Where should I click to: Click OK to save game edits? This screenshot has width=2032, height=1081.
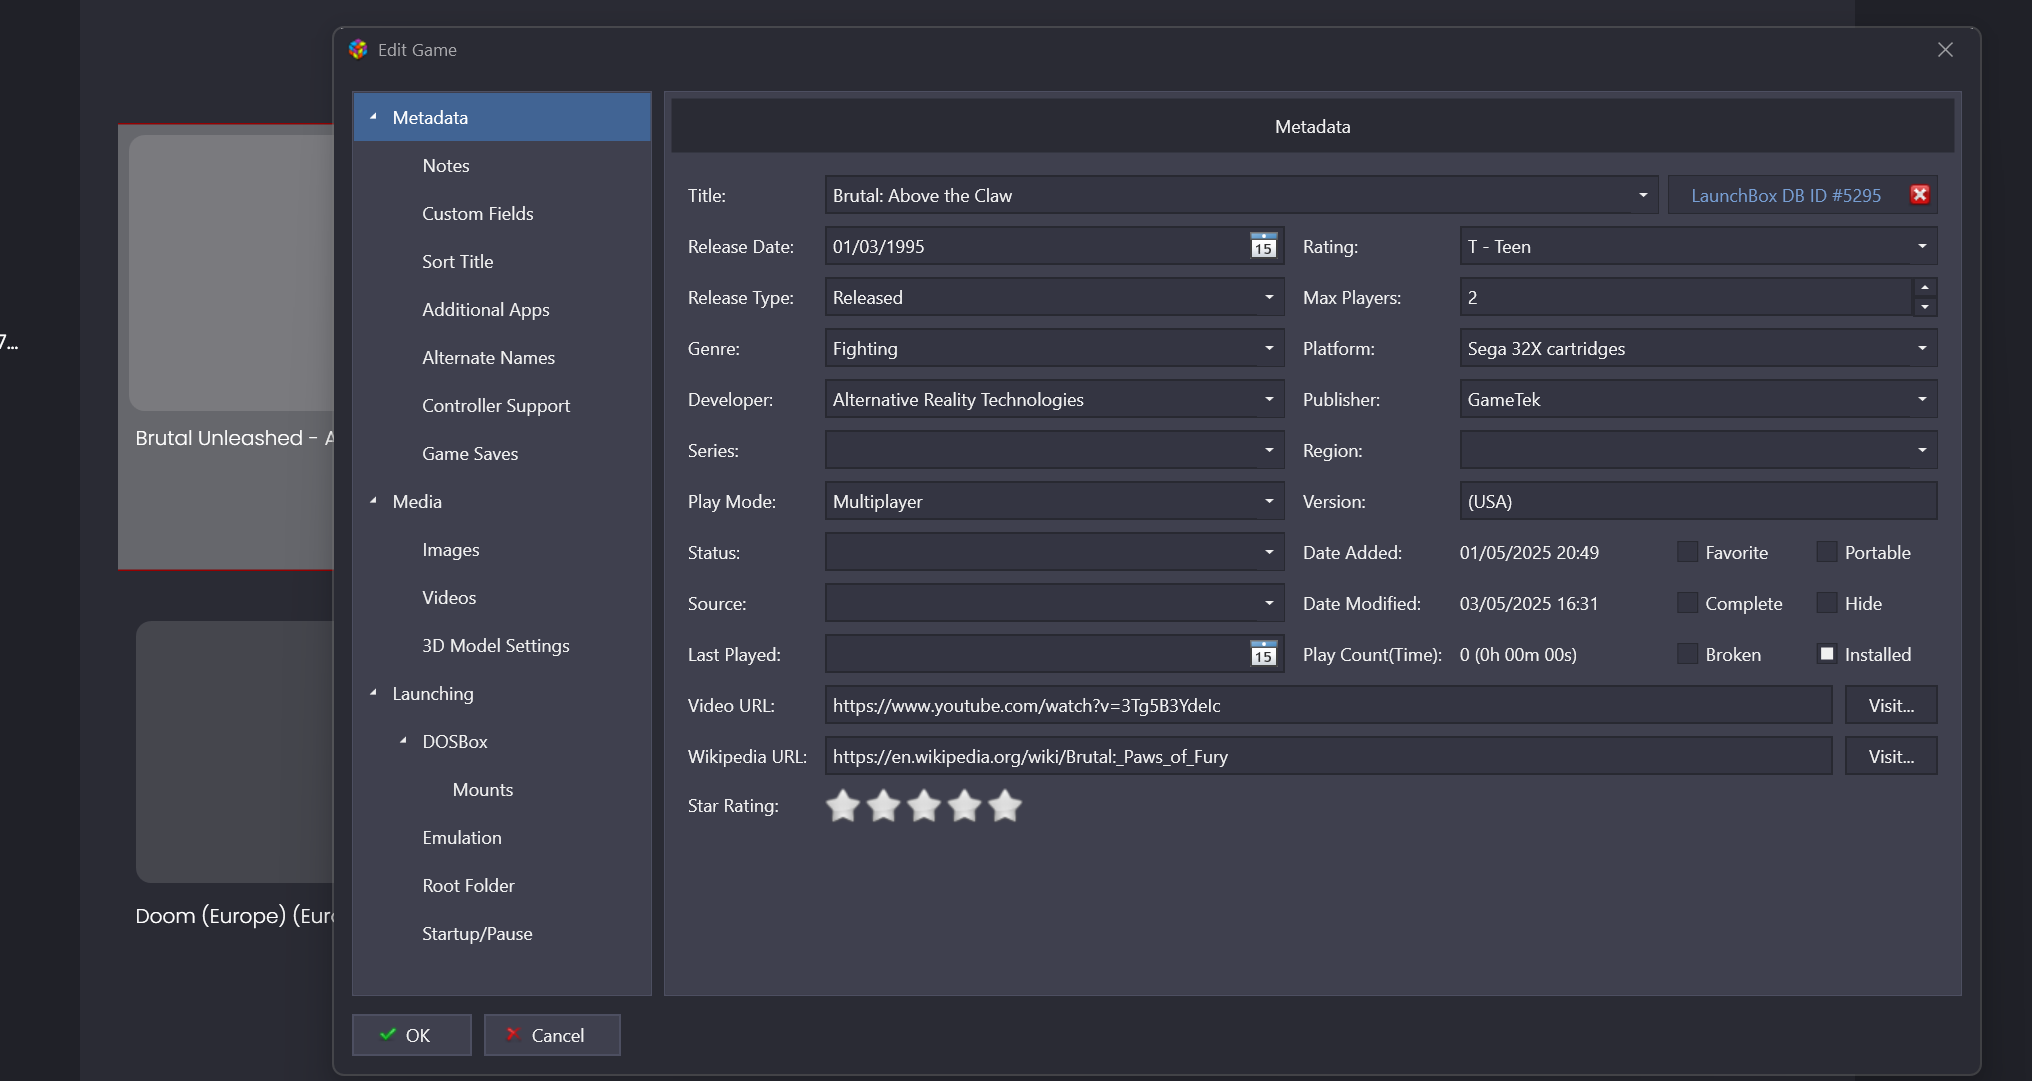point(411,1035)
